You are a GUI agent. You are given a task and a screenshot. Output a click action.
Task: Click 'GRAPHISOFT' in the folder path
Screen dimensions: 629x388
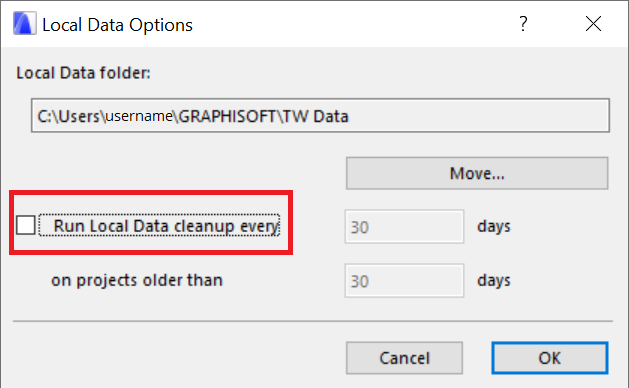227,116
